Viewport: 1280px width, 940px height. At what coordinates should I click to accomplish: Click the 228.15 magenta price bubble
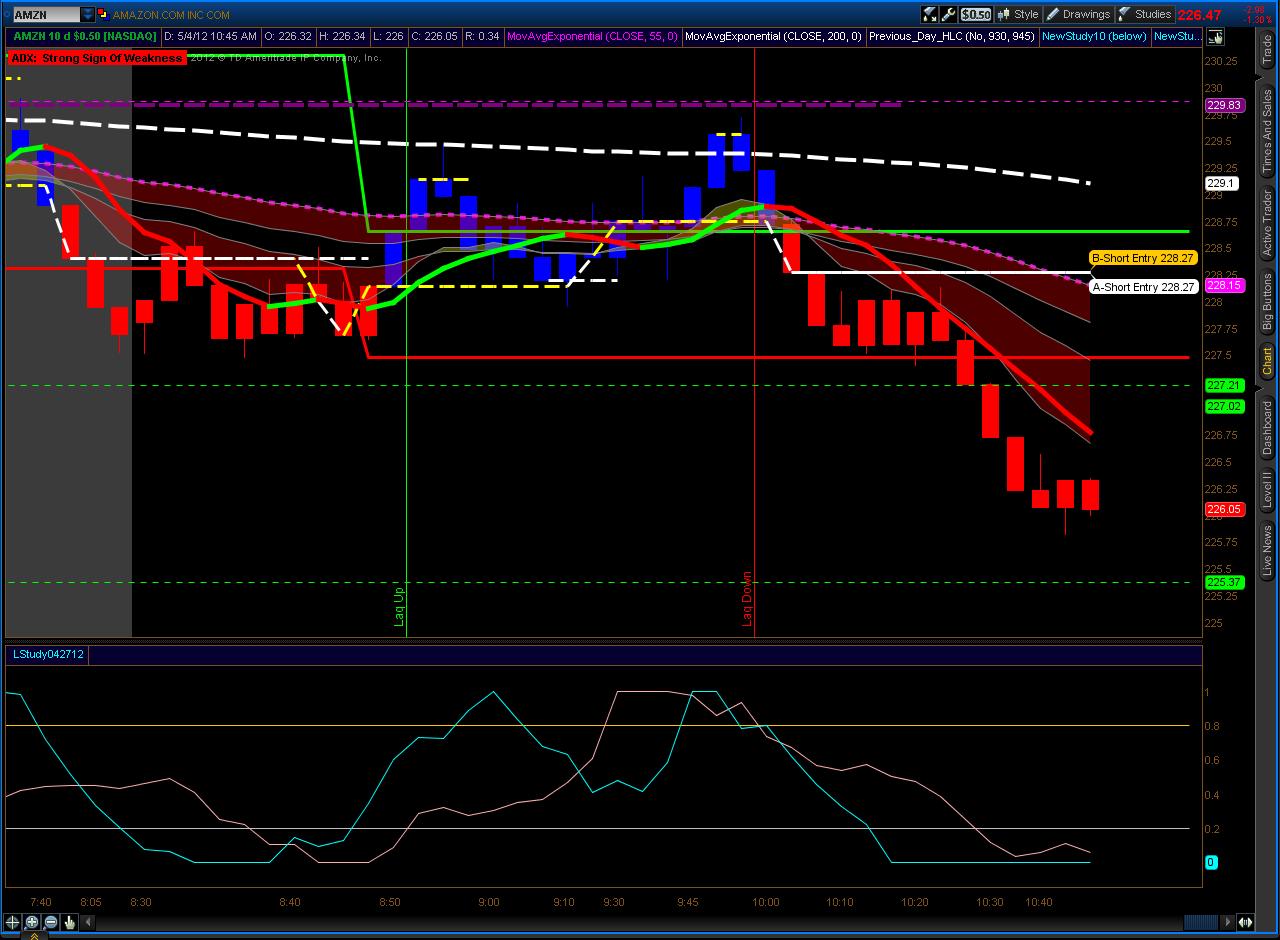point(1224,285)
